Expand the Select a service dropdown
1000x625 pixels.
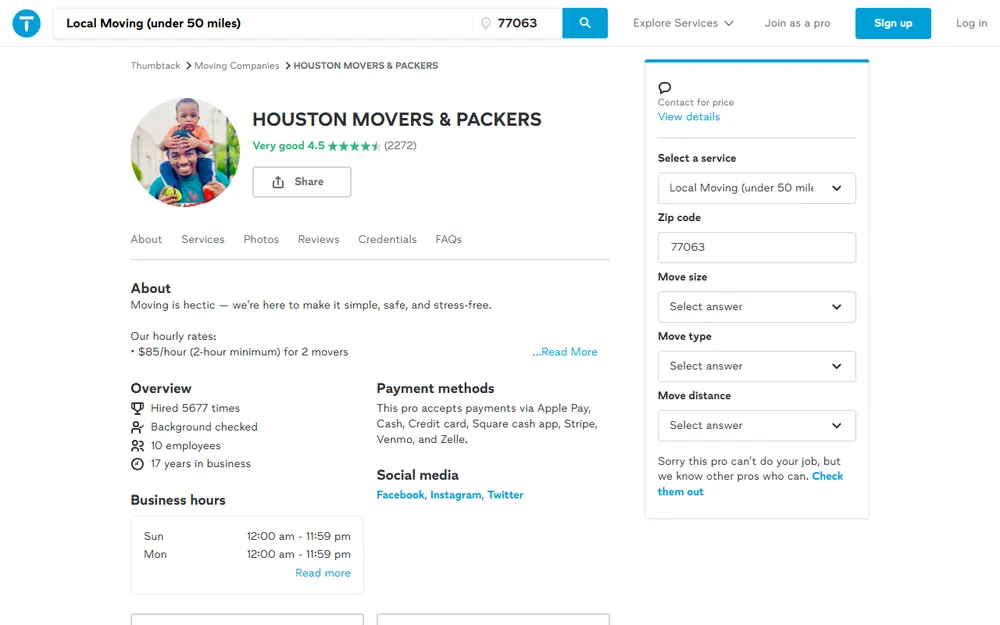coord(756,188)
